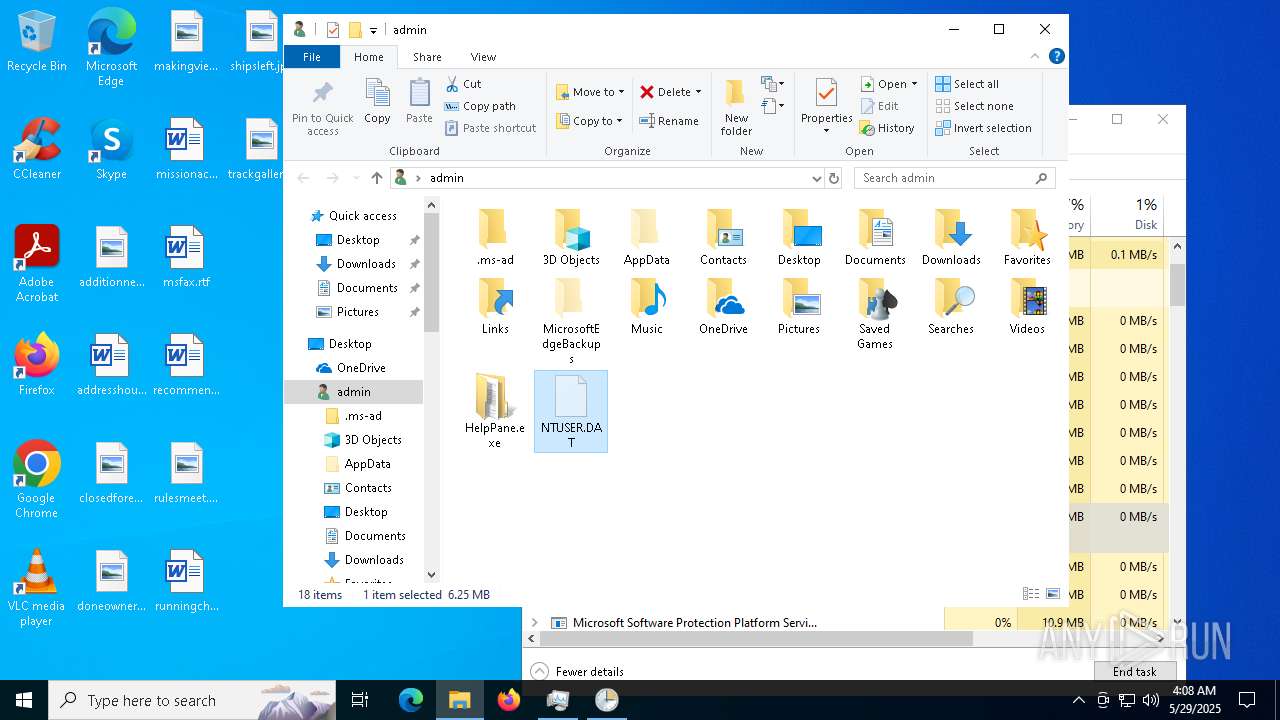Image resolution: width=1280 pixels, height=720 pixels.
Task: Switch to the Home ribbon tab
Action: [369, 57]
